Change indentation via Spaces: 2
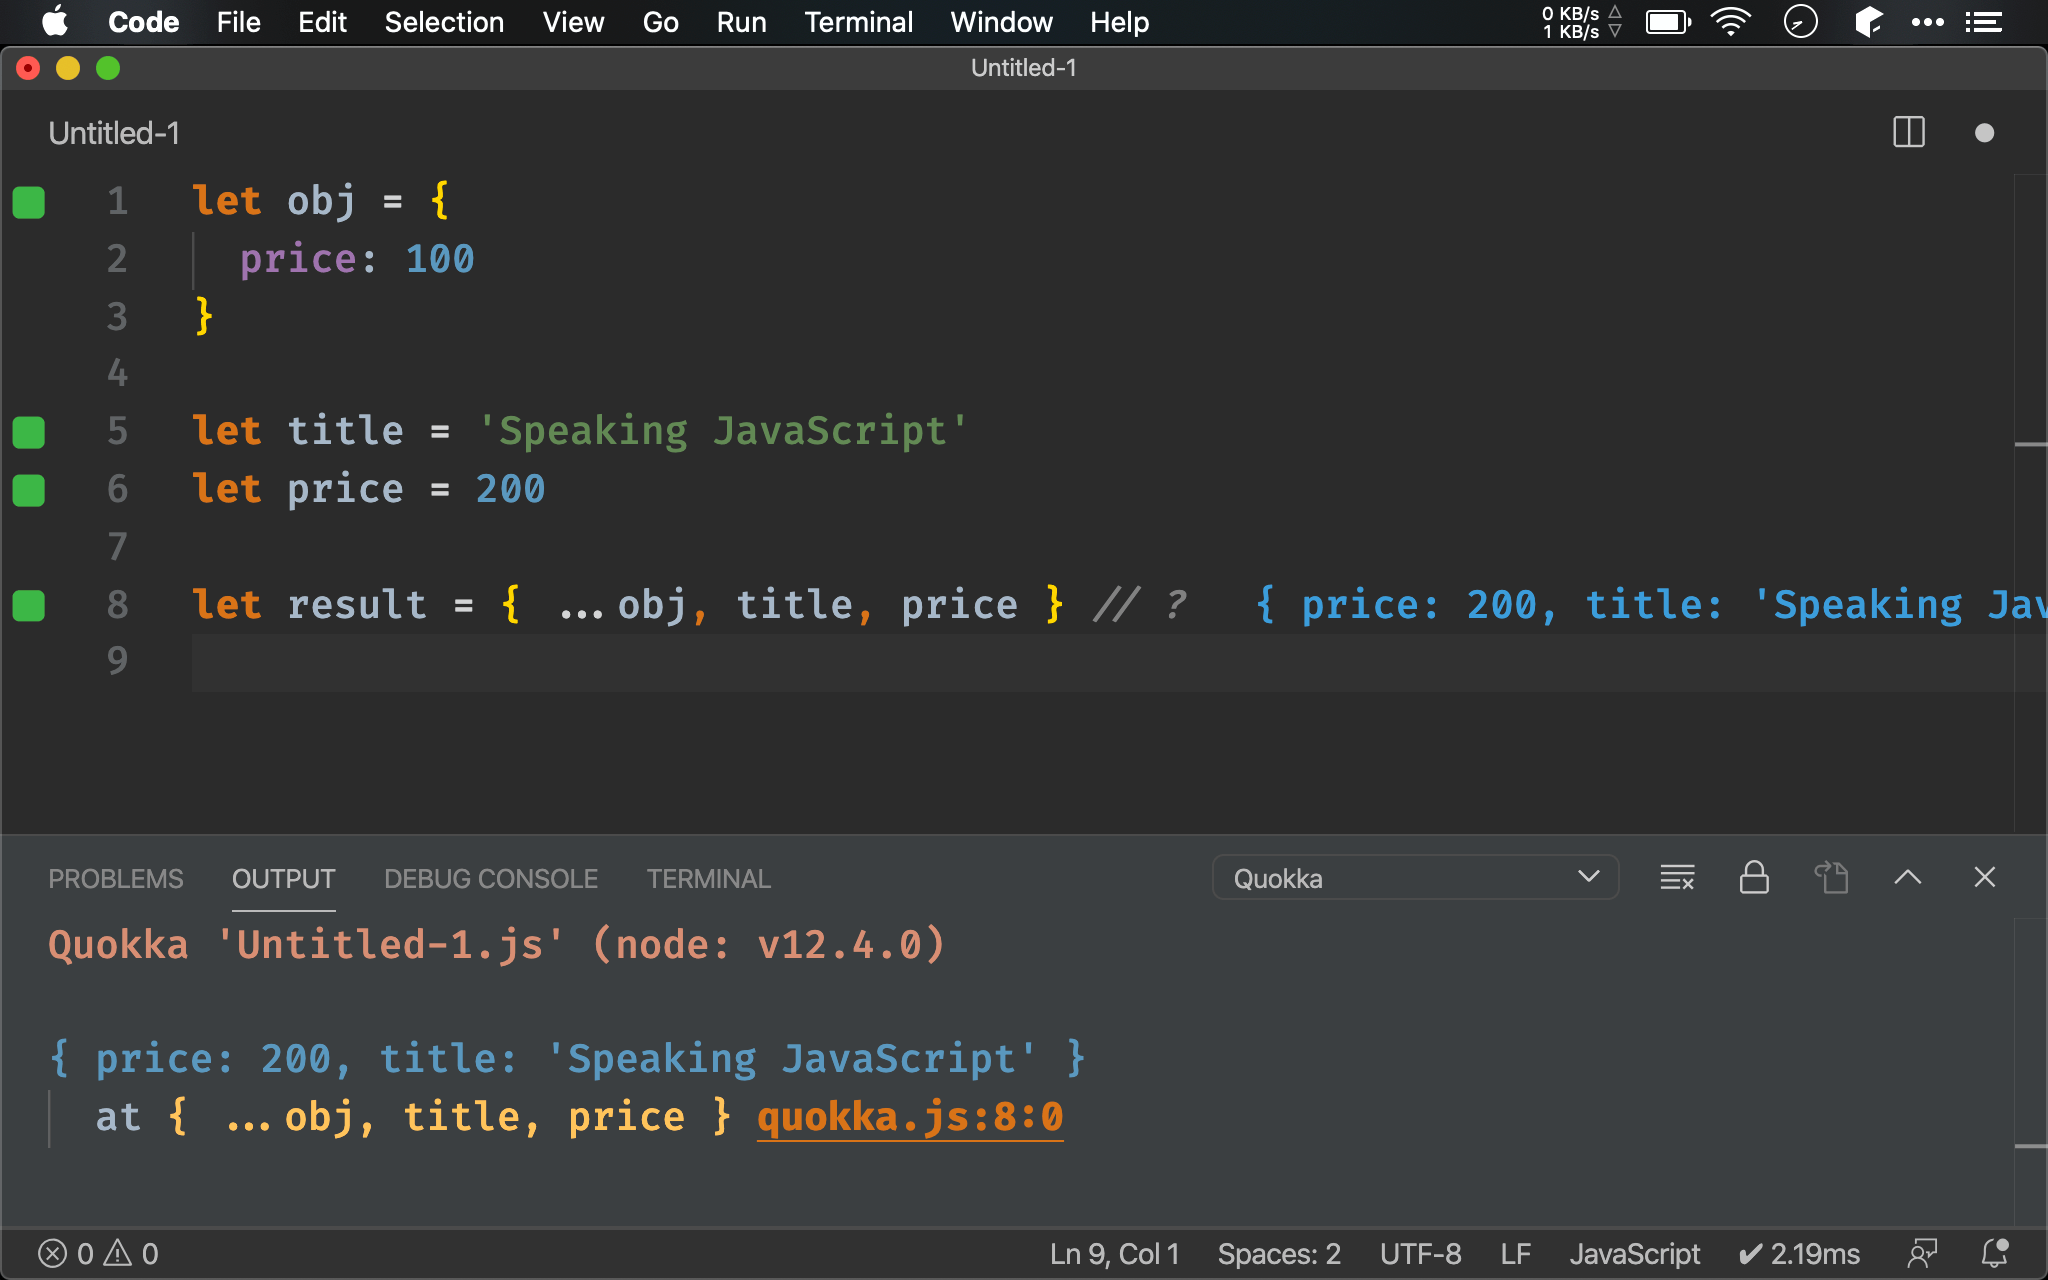Screen dimensions: 2048x1280 pyautogui.click(x=1279, y=1254)
